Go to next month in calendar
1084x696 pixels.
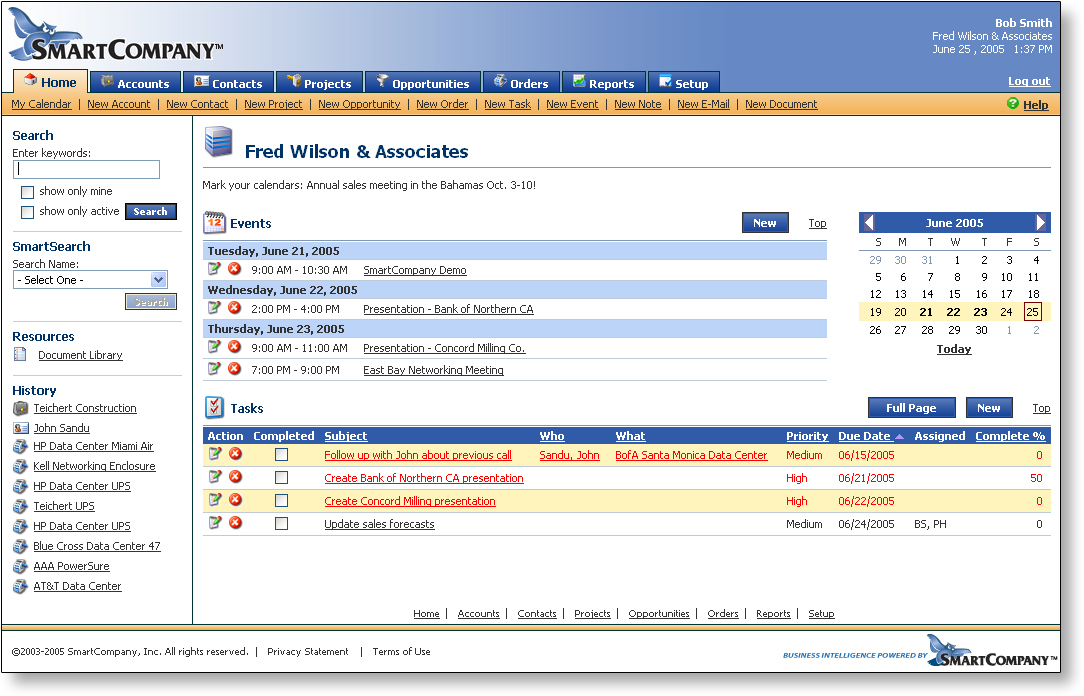point(1040,223)
